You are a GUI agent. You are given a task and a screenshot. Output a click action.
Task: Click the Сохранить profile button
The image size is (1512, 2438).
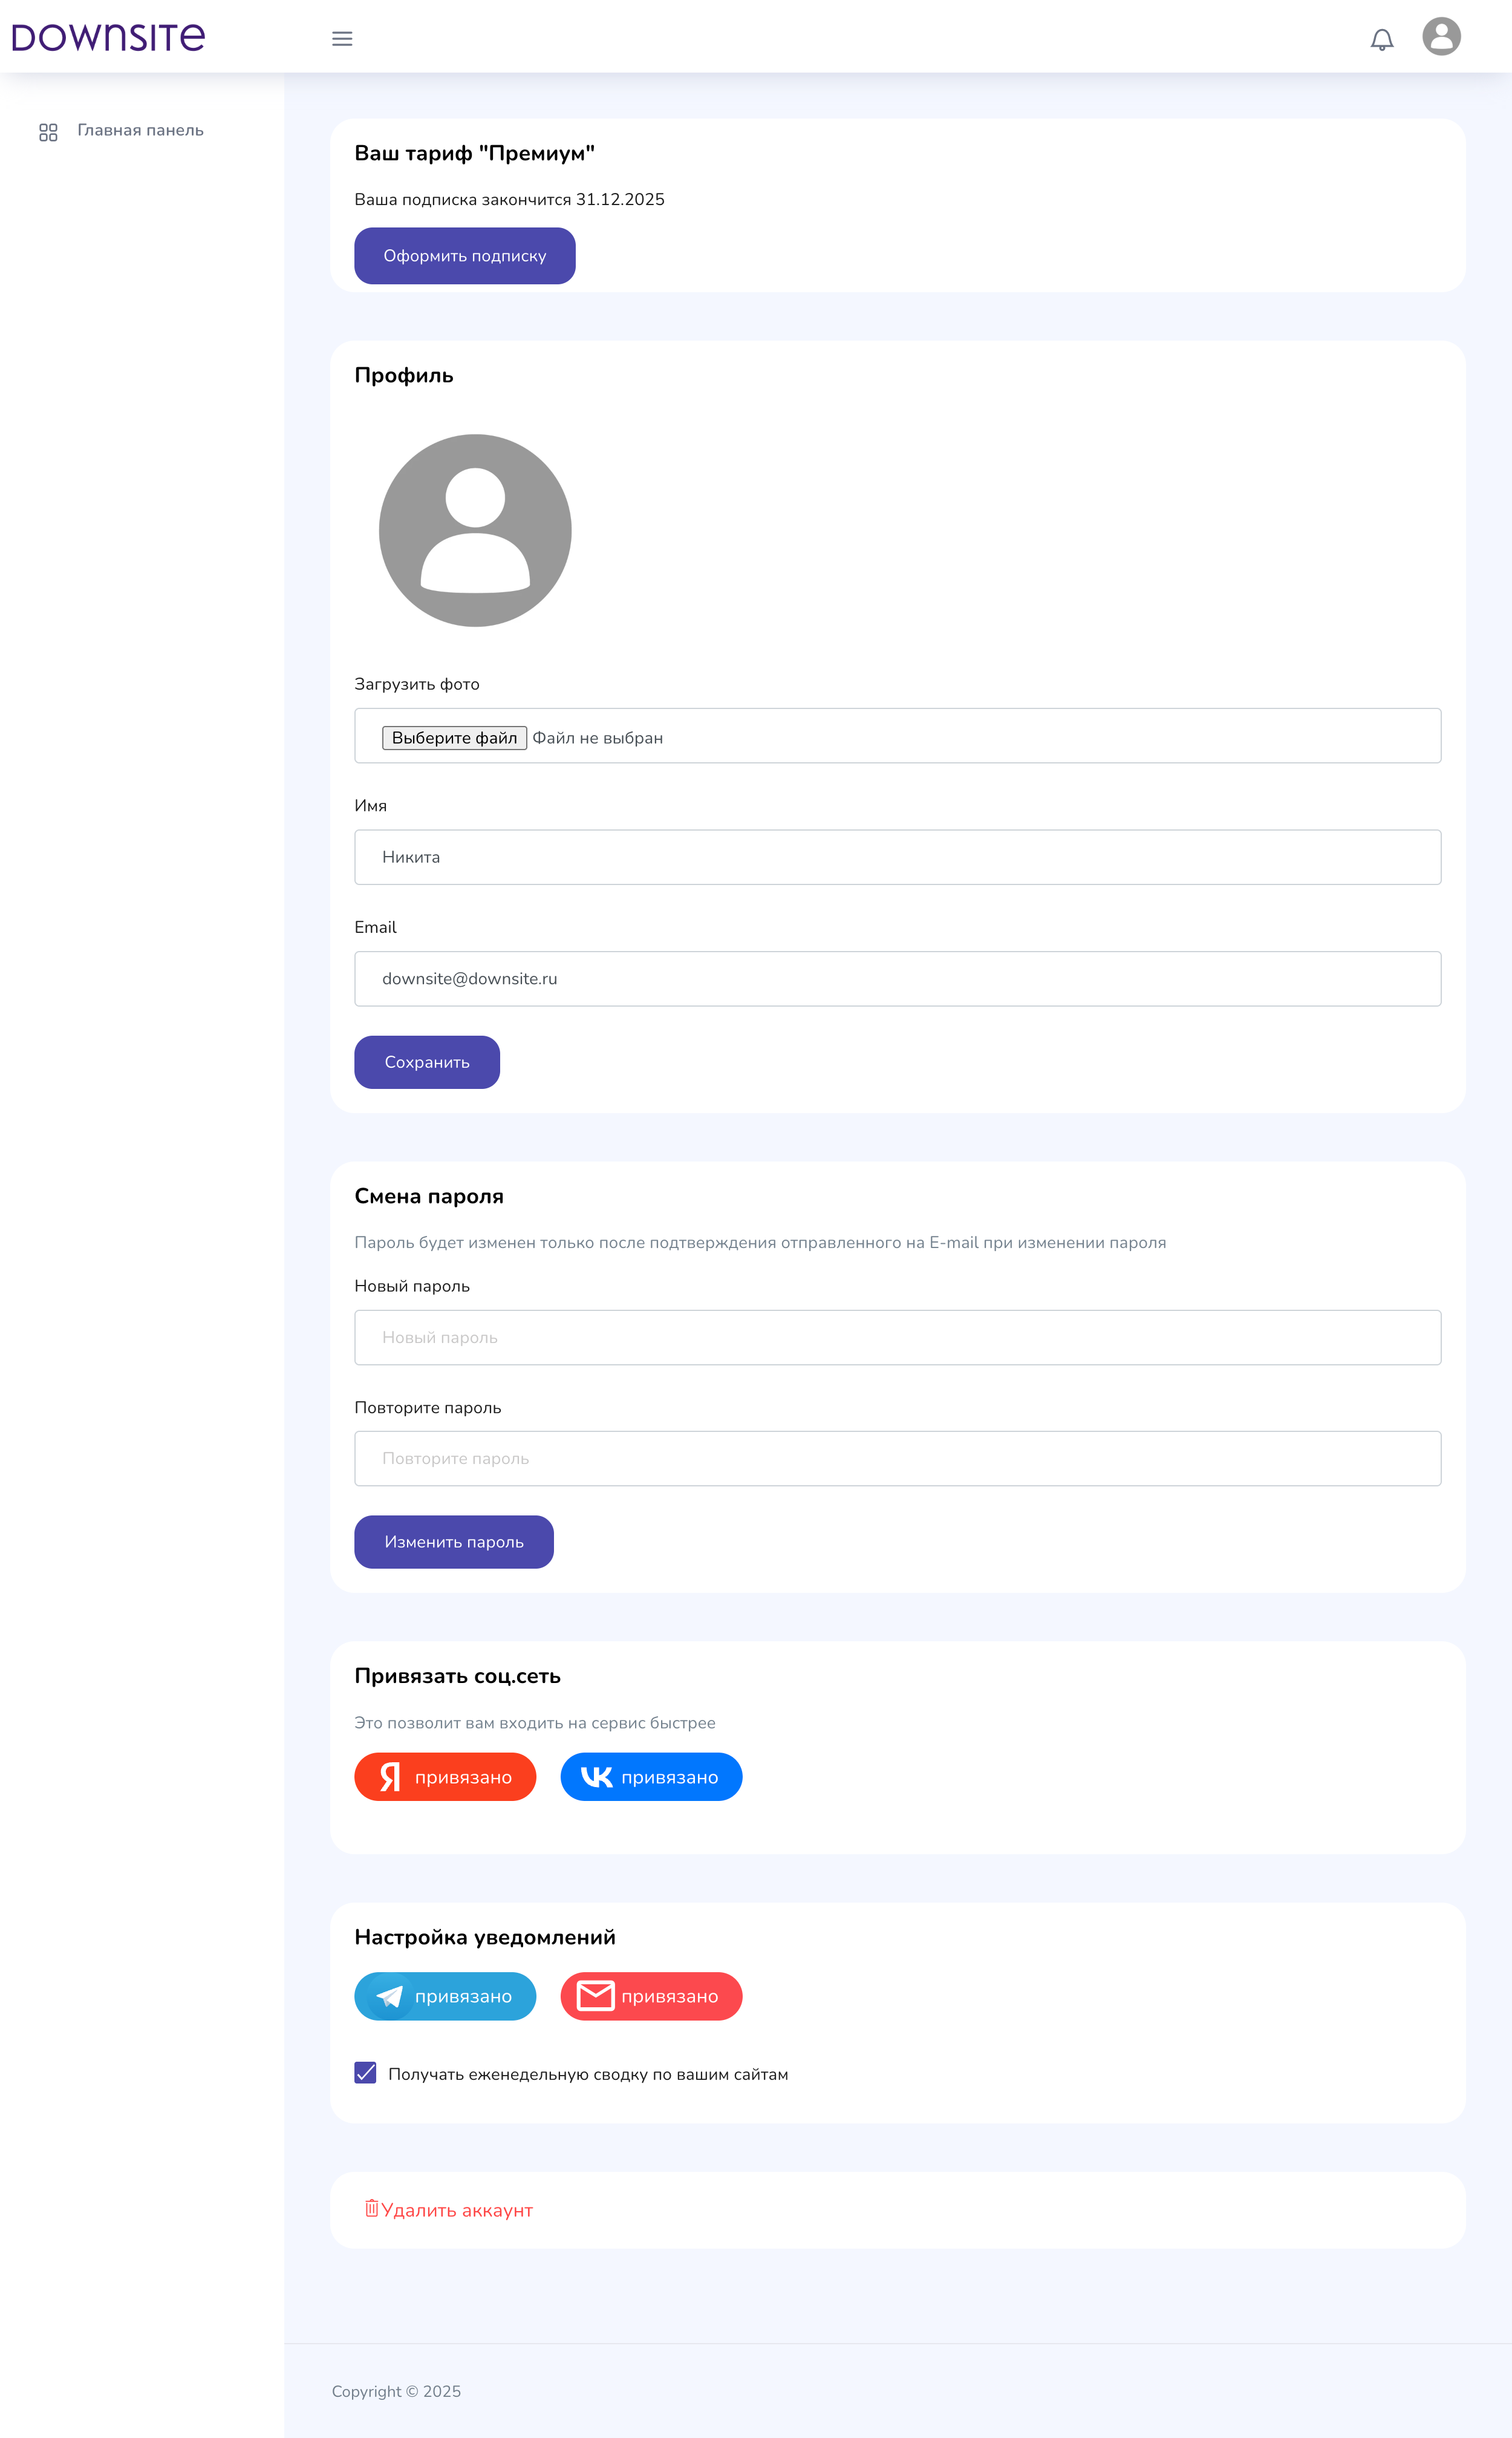[427, 1061]
